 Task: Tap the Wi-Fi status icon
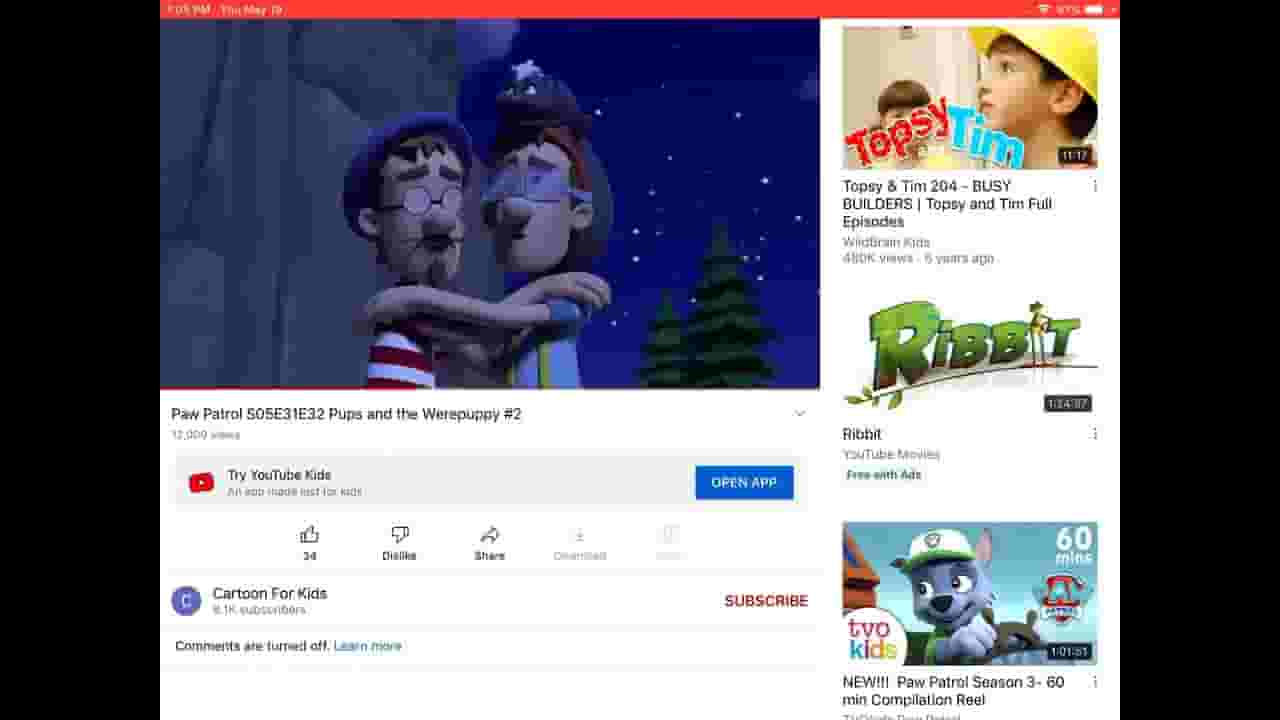[1044, 9]
